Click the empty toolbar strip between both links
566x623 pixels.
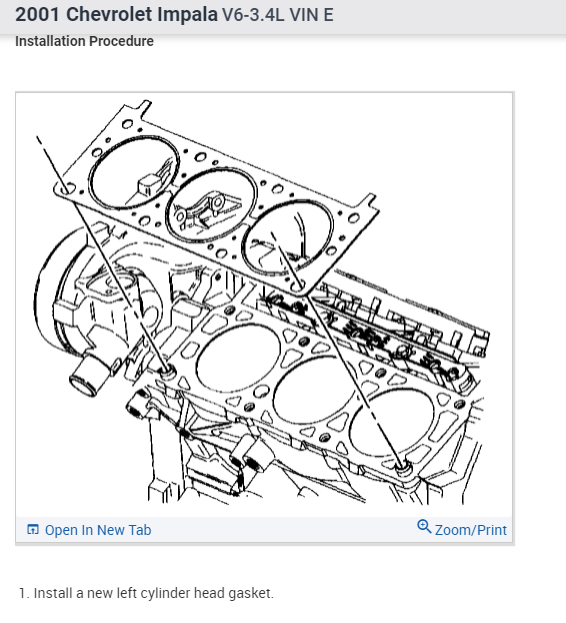click(x=284, y=530)
